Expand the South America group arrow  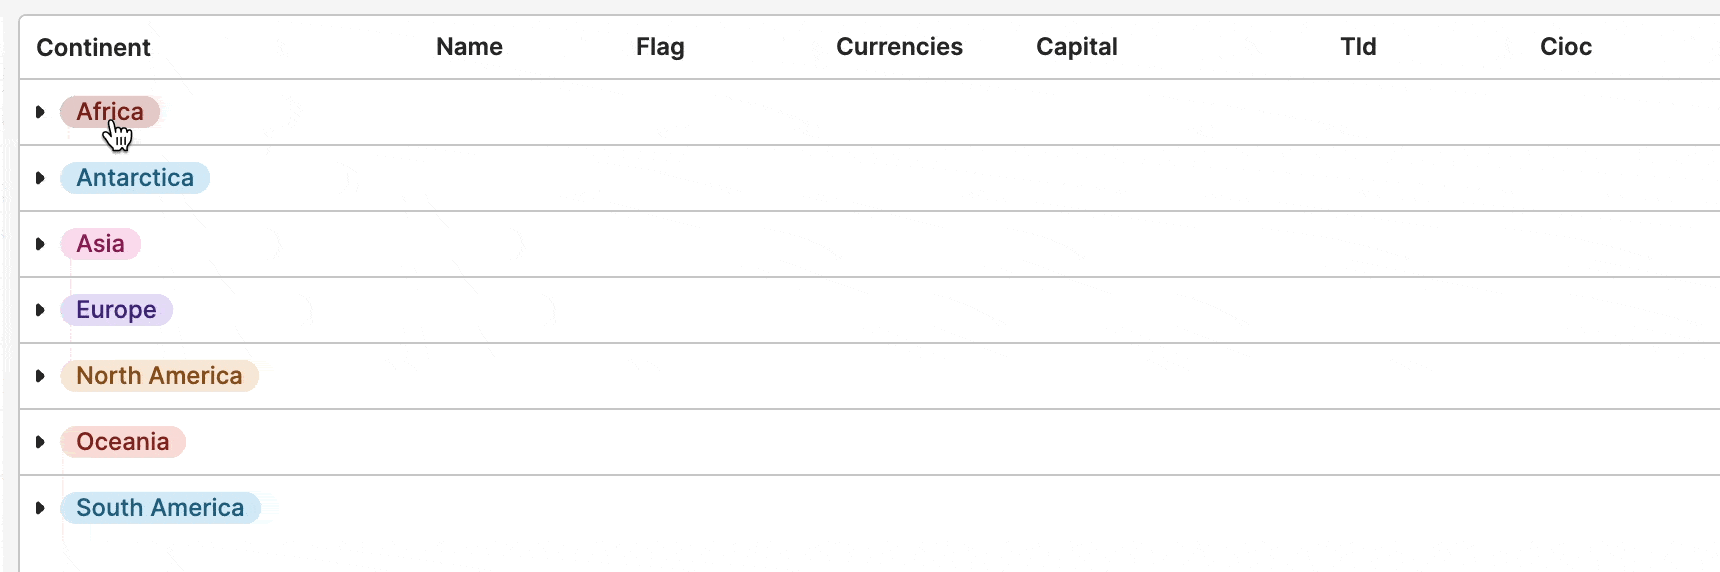point(40,508)
